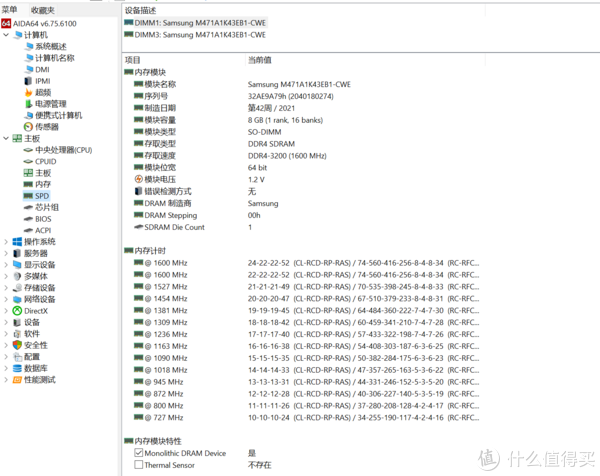Select DIMM1: Samsung M471A1K43EB1-CWE device

(195, 23)
